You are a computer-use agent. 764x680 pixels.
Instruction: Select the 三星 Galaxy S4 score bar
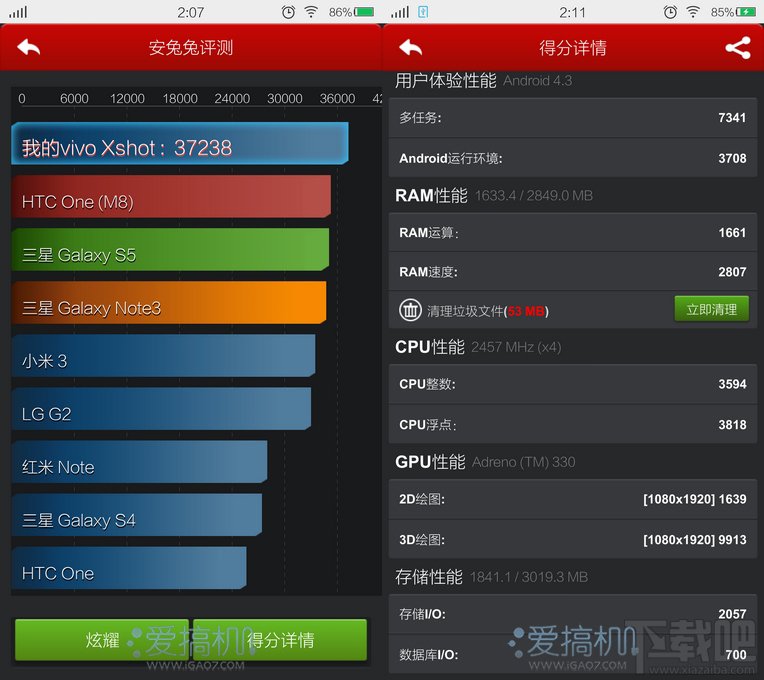(x=136, y=515)
